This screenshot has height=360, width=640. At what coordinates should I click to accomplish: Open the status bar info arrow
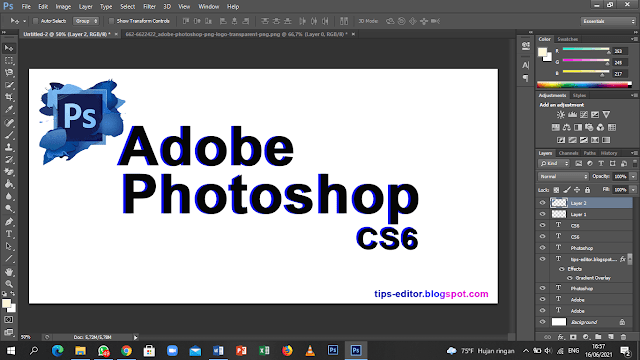[136, 337]
